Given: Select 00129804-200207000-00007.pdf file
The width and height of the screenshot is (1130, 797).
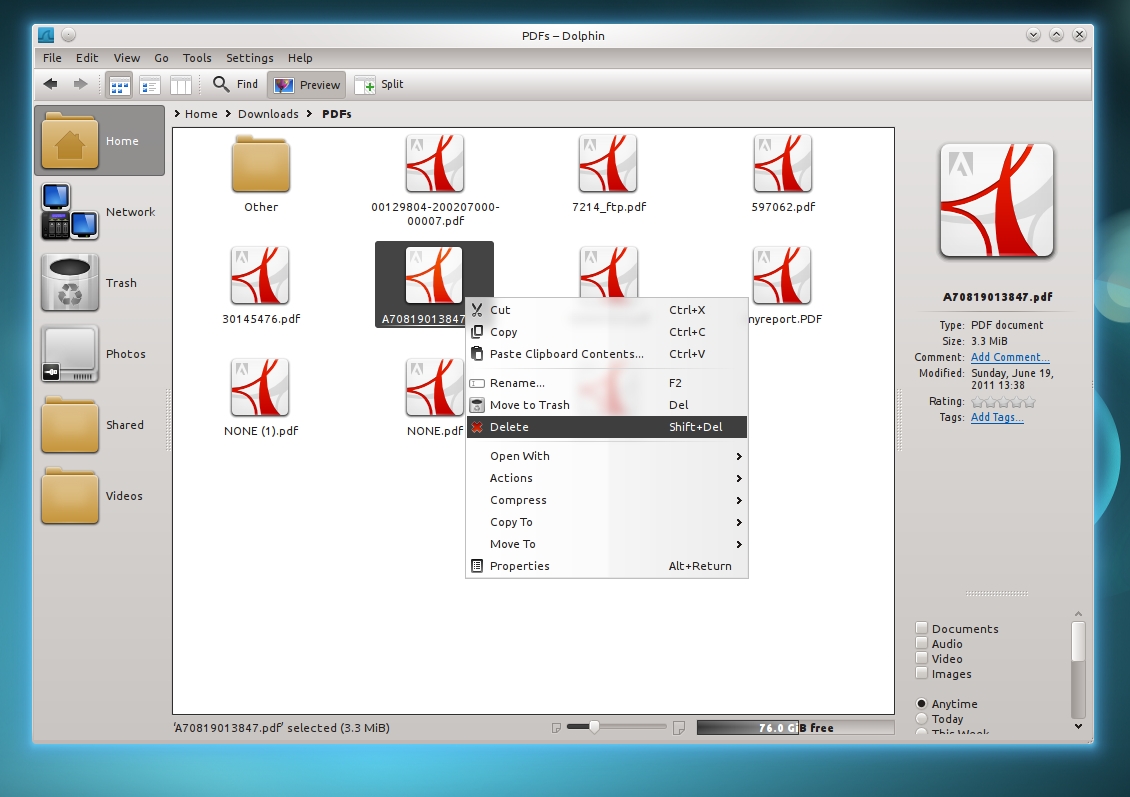Looking at the screenshot, I should click(x=435, y=164).
